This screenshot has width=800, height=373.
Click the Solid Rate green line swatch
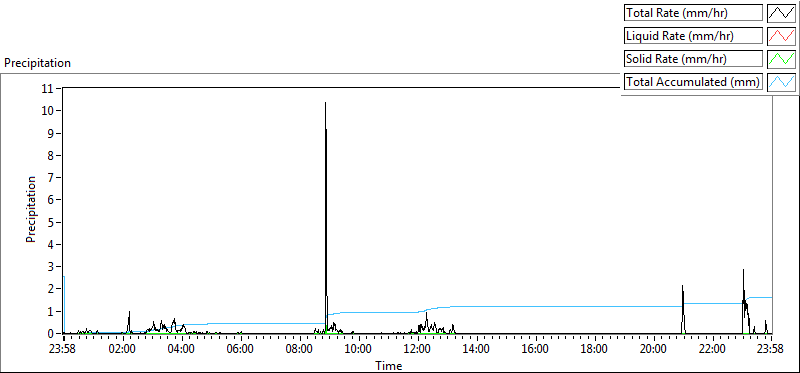click(782, 59)
